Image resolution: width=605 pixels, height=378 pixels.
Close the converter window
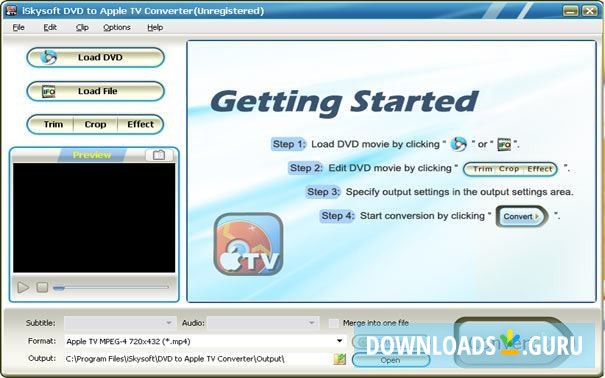(589, 10)
